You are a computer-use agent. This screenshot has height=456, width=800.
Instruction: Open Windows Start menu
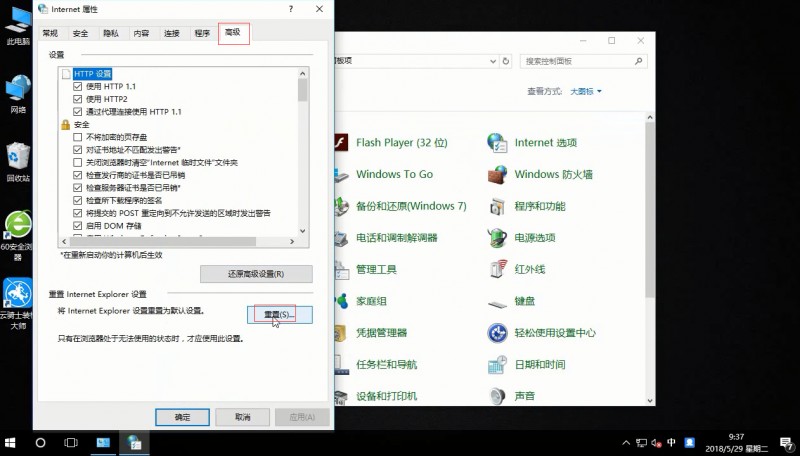[x=10, y=442]
